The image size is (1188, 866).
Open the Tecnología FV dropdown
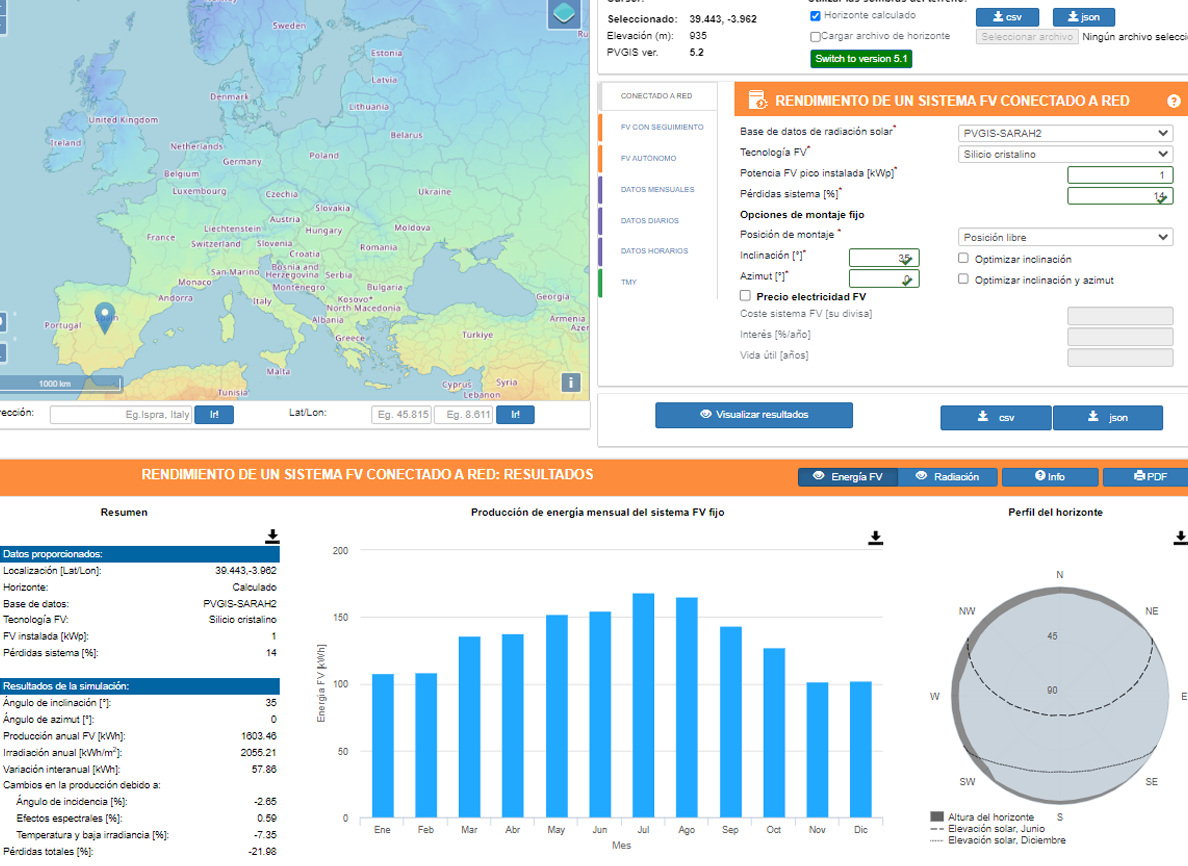(1066, 154)
